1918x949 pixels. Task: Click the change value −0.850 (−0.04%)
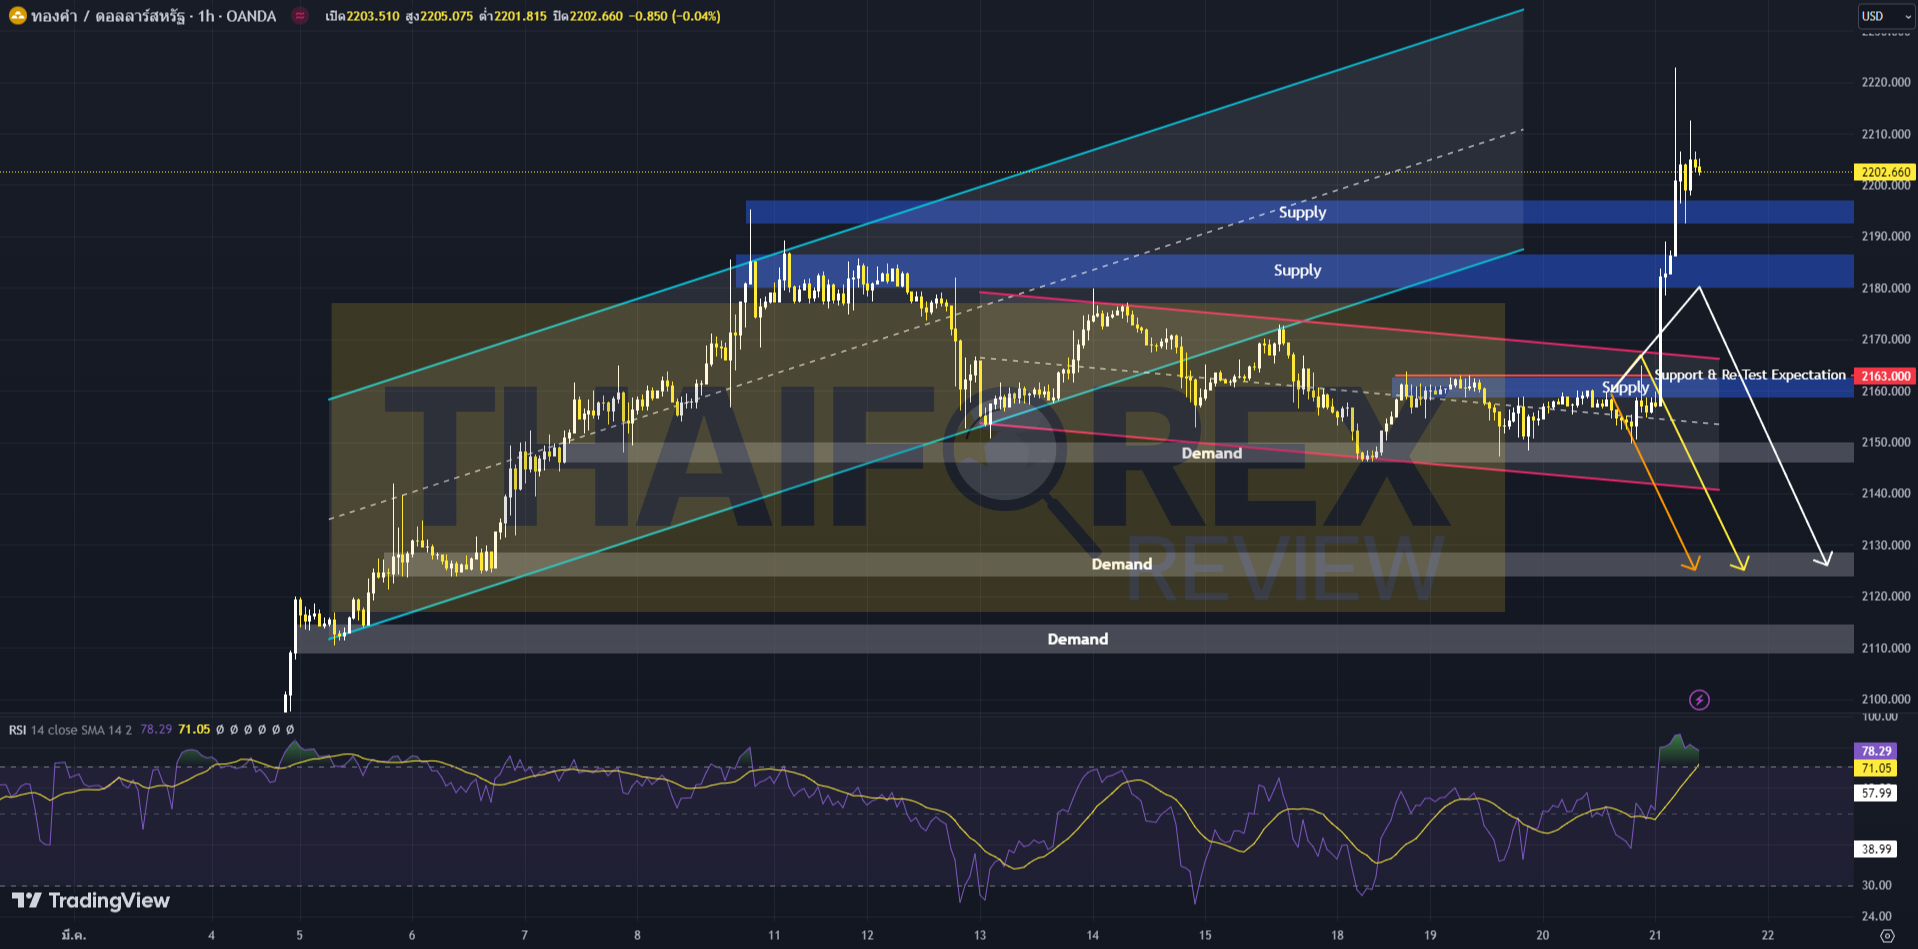click(675, 16)
